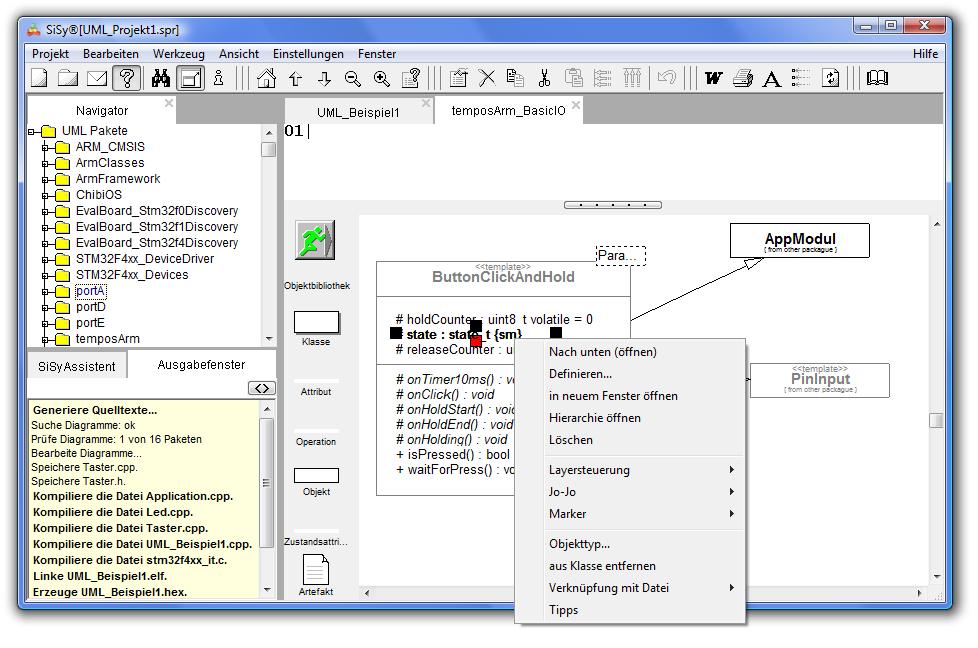The image size is (978, 648).
Task: Click the binoculars search icon in toolbar
Action: point(161,78)
